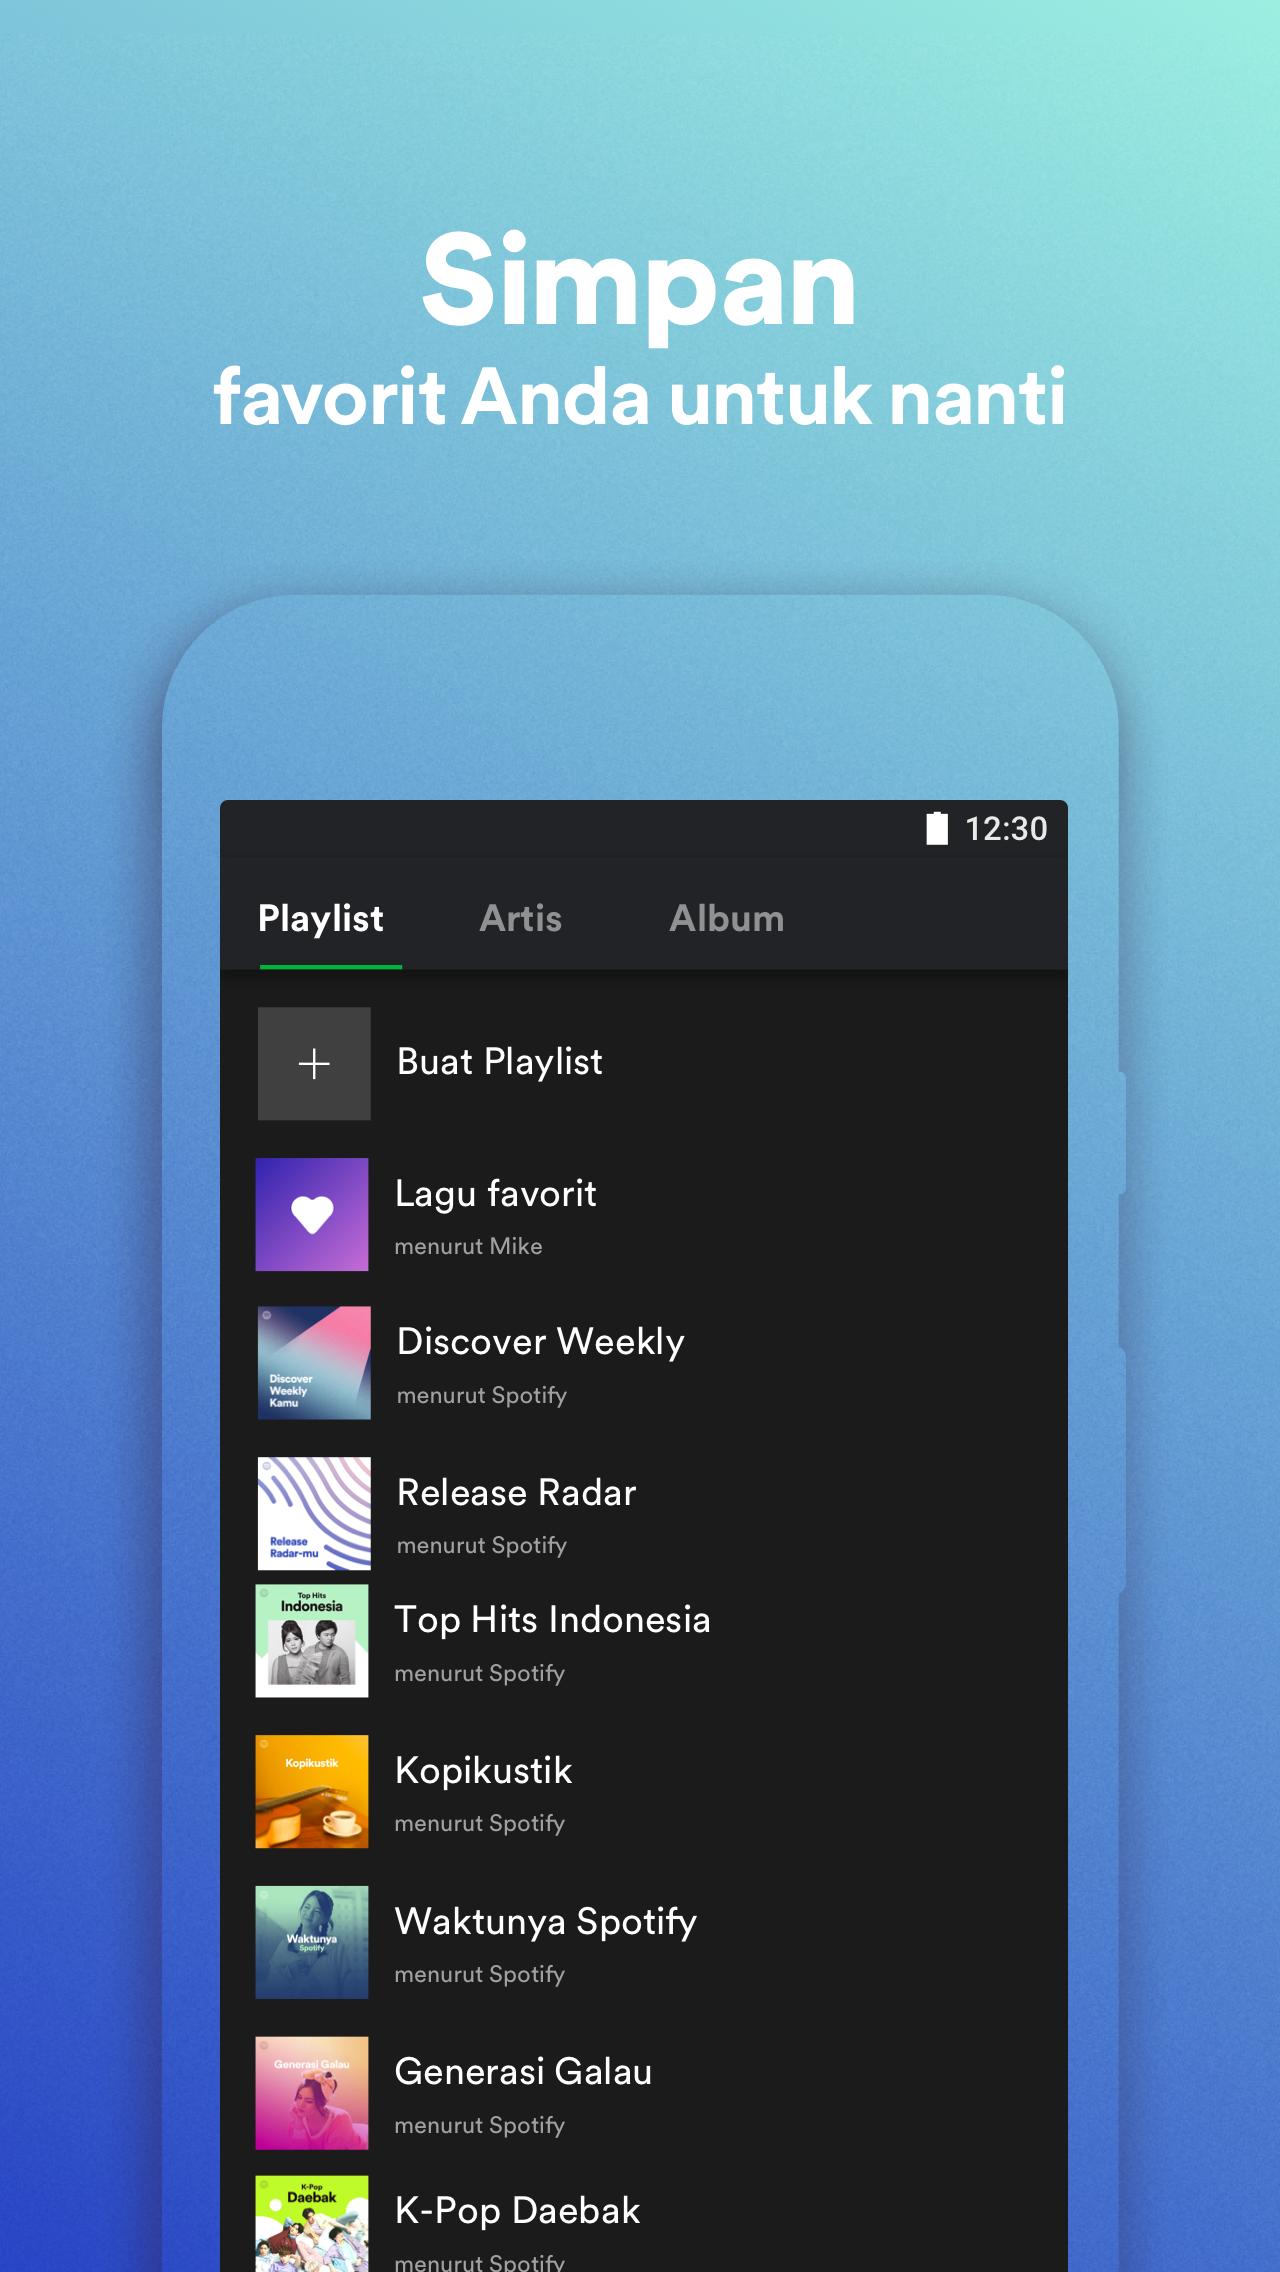Viewport: 1280px width, 2272px height.
Task: Open Waktunya Spotify cover thumbnail
Action: pyautogui.click(x=312, y=1942)
